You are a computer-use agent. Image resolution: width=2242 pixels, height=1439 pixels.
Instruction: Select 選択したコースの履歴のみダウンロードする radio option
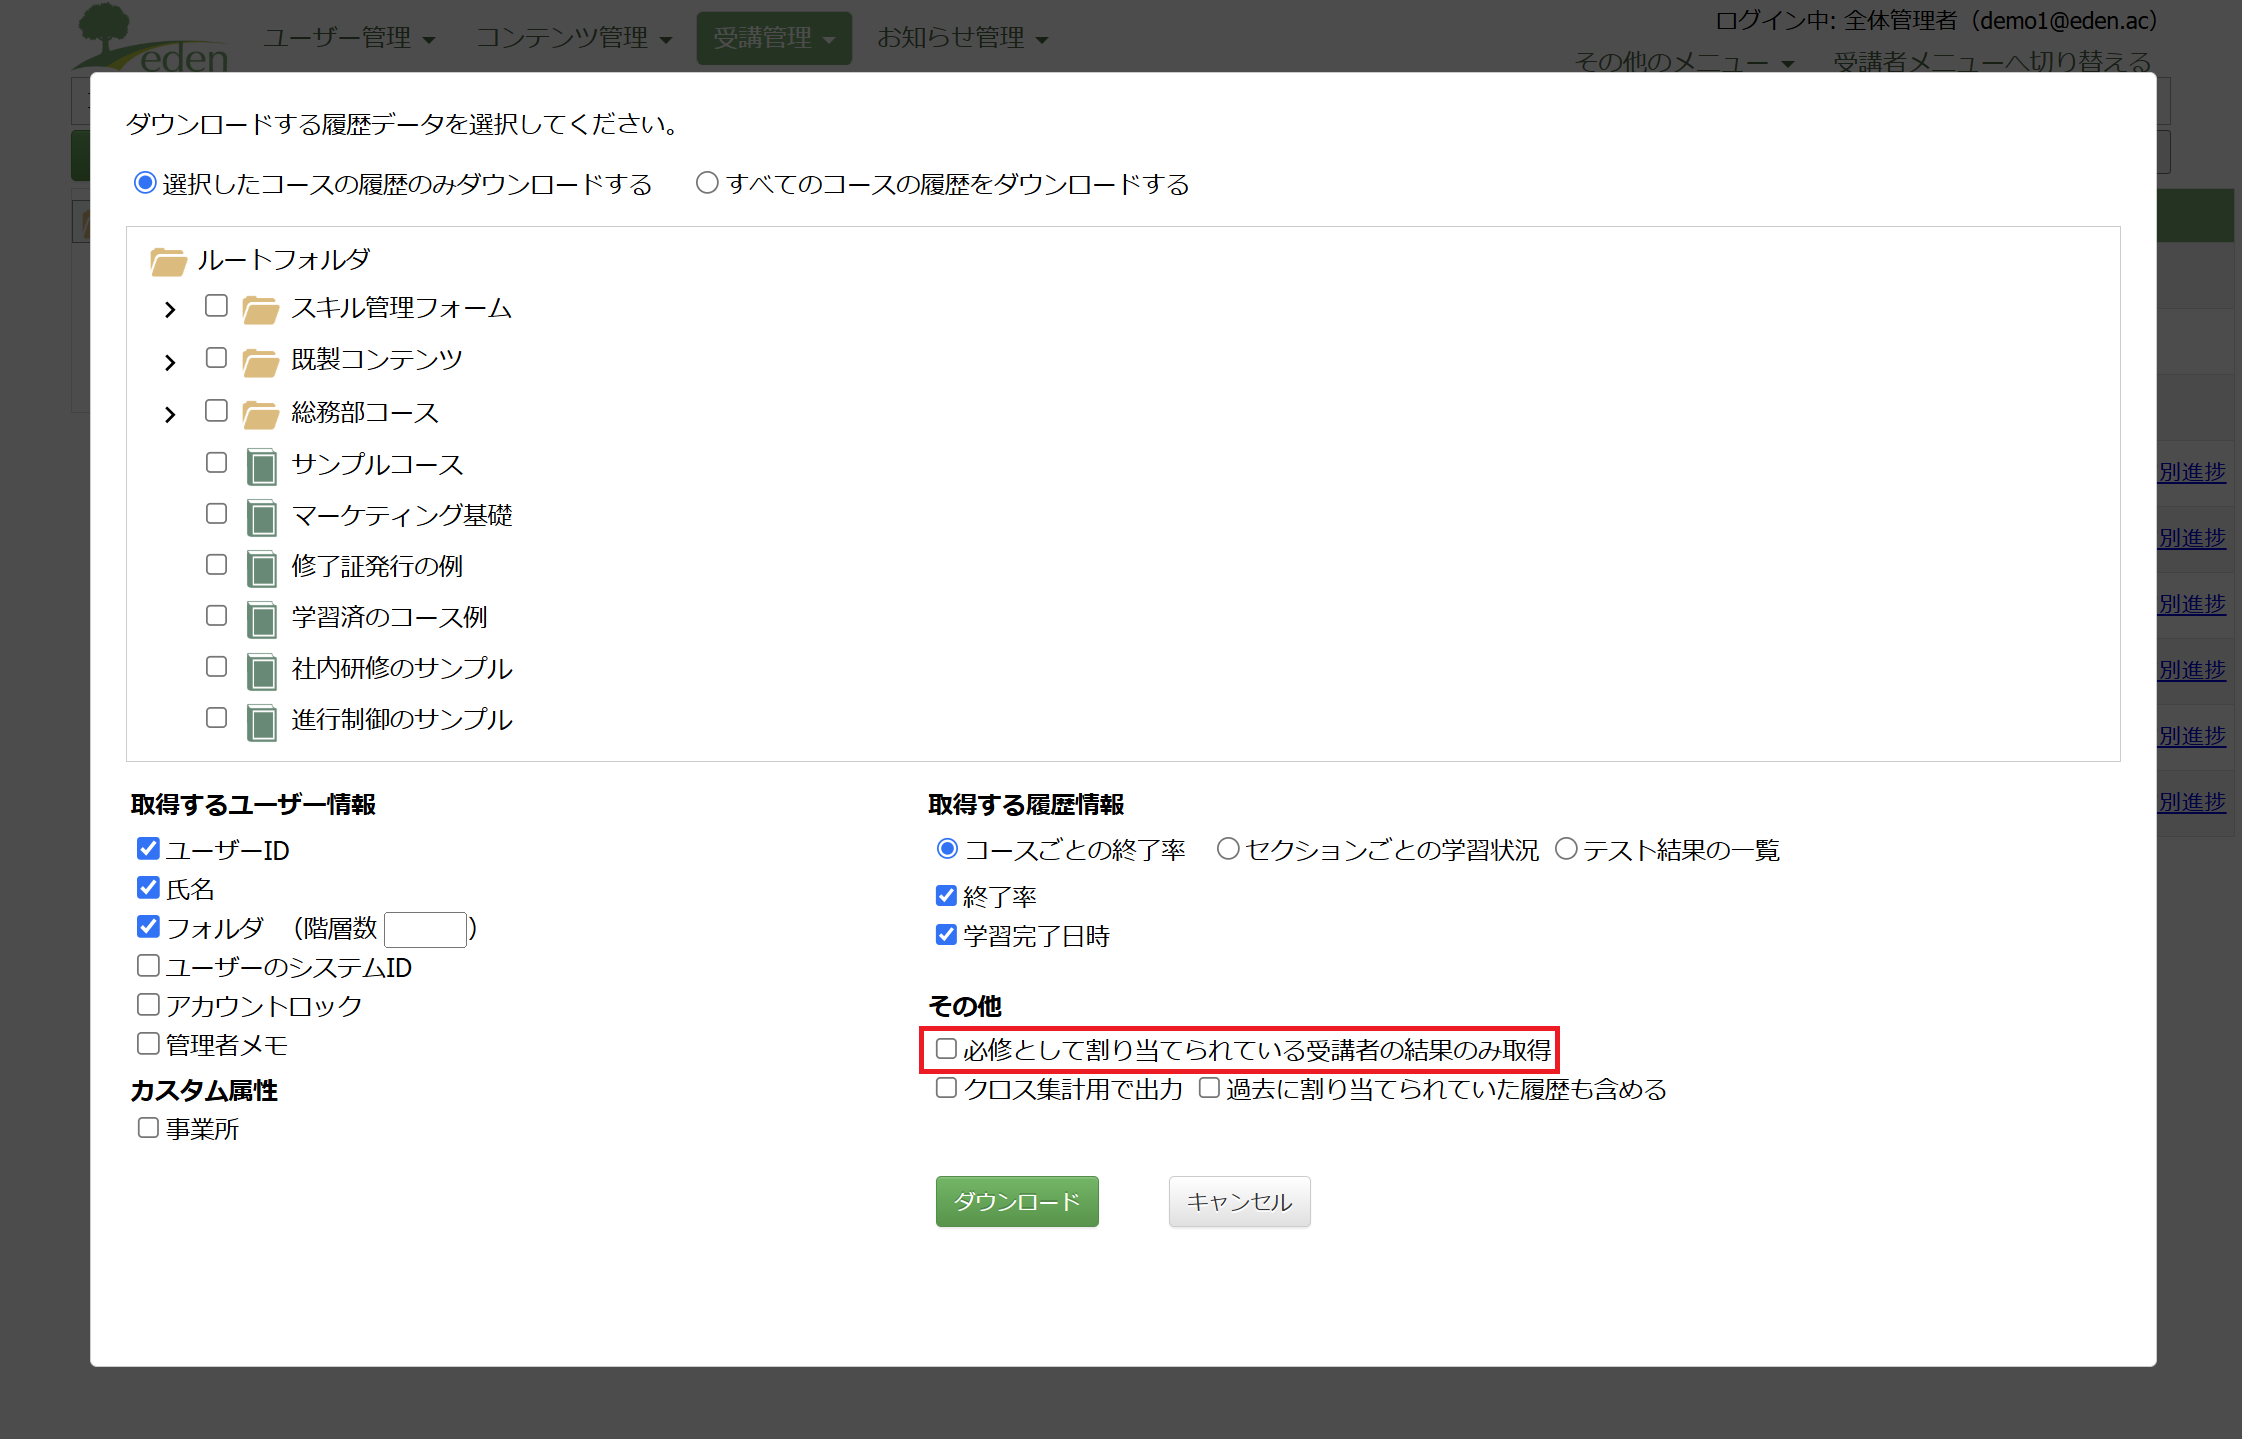click(145, 183)
